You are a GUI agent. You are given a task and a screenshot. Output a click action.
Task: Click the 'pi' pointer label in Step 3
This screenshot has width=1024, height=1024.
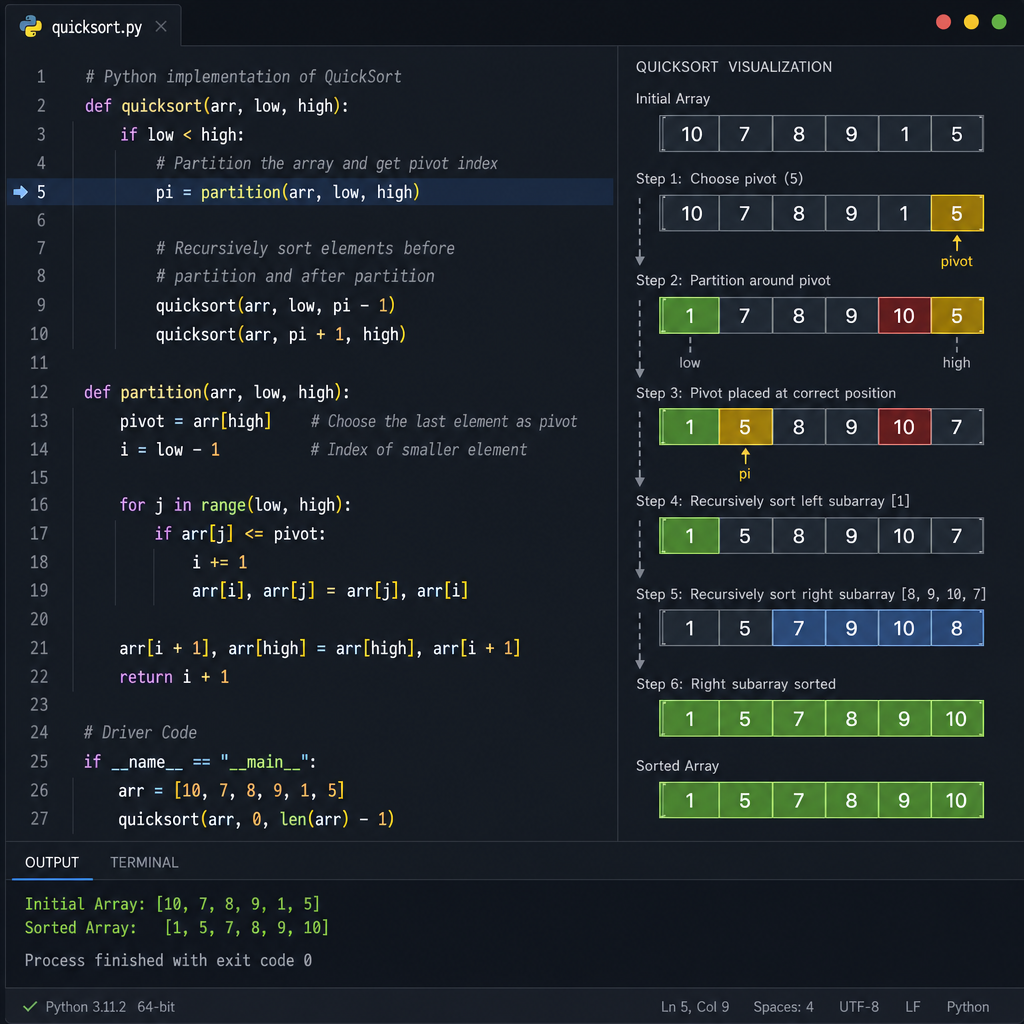click(x=745, y=474)
